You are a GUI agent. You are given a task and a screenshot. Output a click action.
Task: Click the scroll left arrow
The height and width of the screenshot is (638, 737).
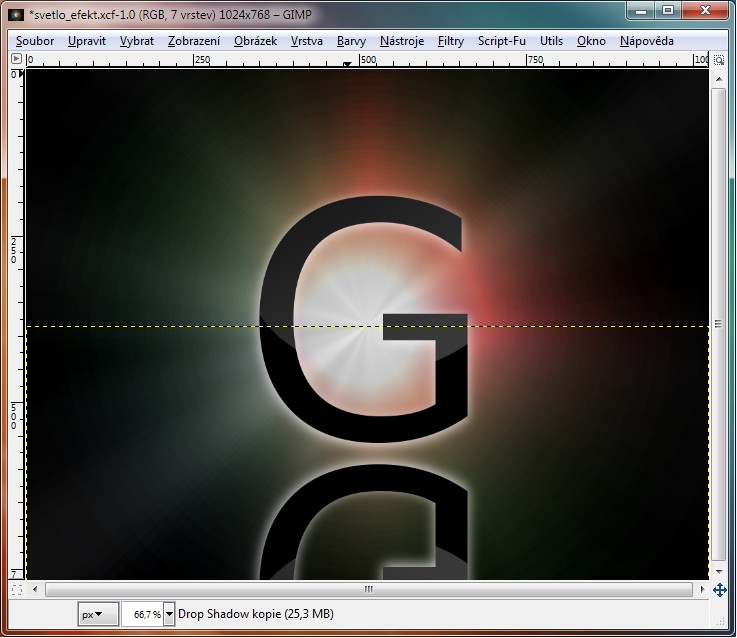pyautogui.click(x=35, y=589)
